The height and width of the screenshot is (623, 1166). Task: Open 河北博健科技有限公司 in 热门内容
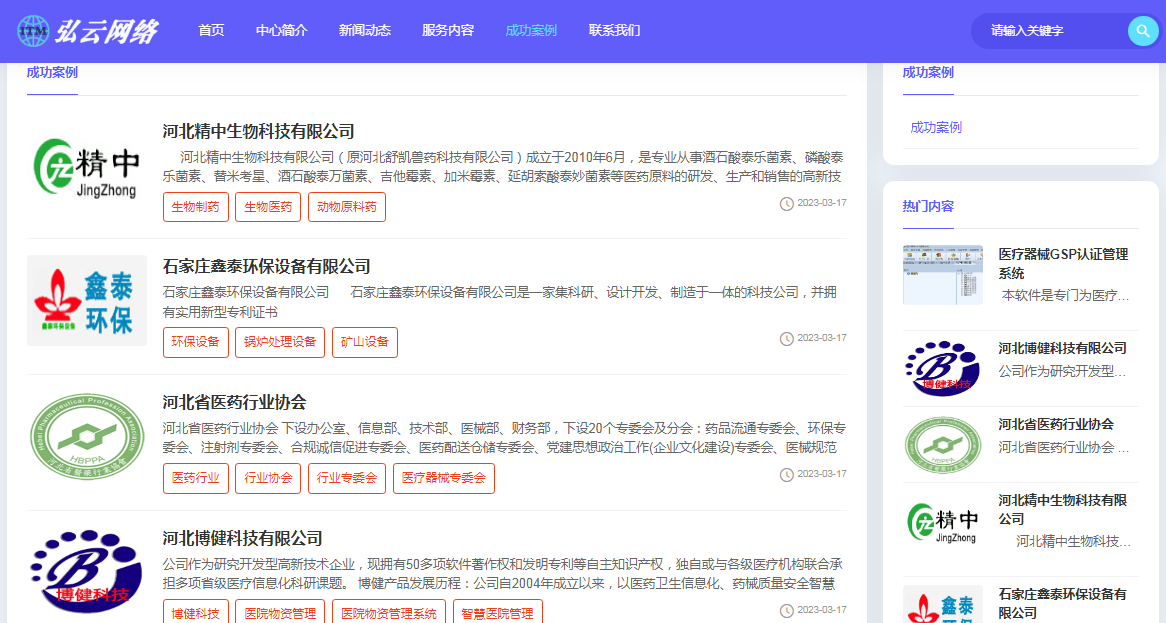1063,348
